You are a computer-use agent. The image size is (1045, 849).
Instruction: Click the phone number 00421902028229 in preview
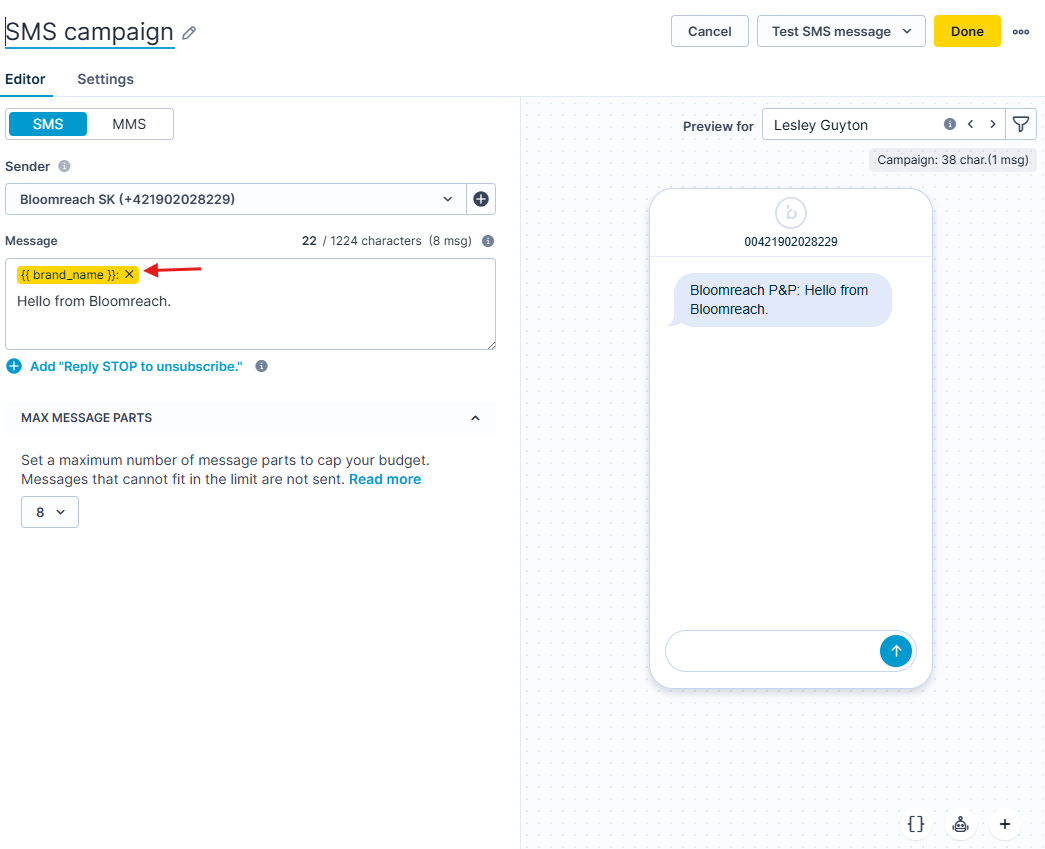coord(790,242)
